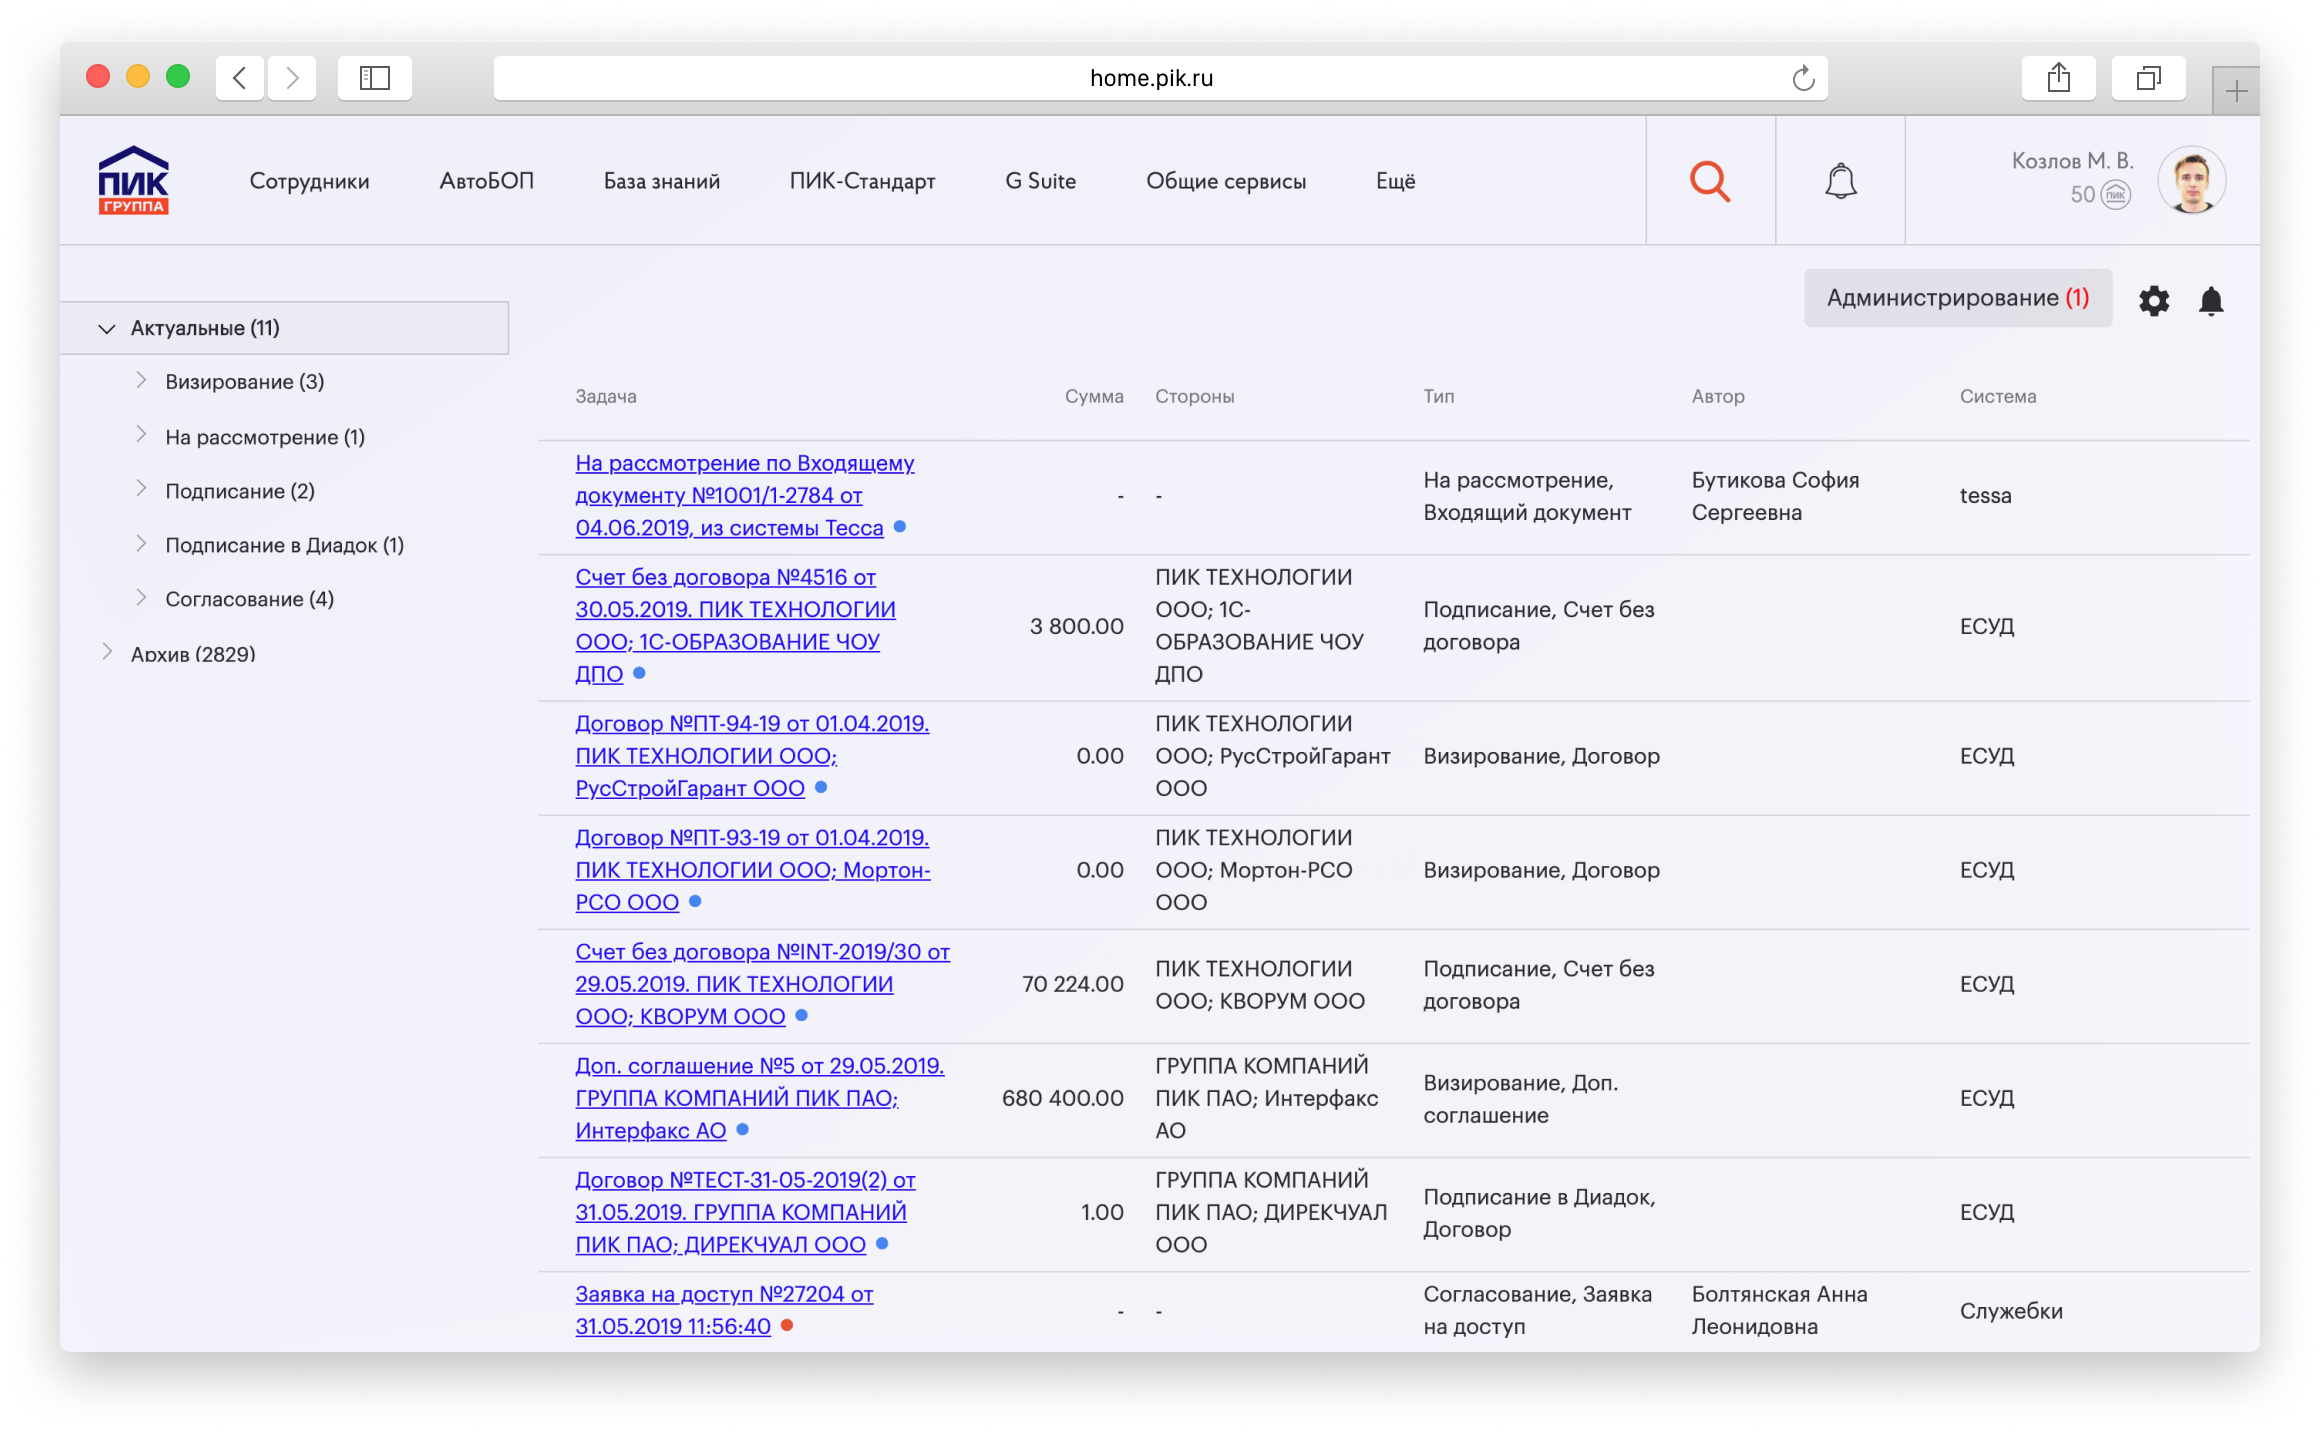Viewport: 2320px width, 1432px height.
Task: Open the Сотрудники menu
Action: point(309,181)
